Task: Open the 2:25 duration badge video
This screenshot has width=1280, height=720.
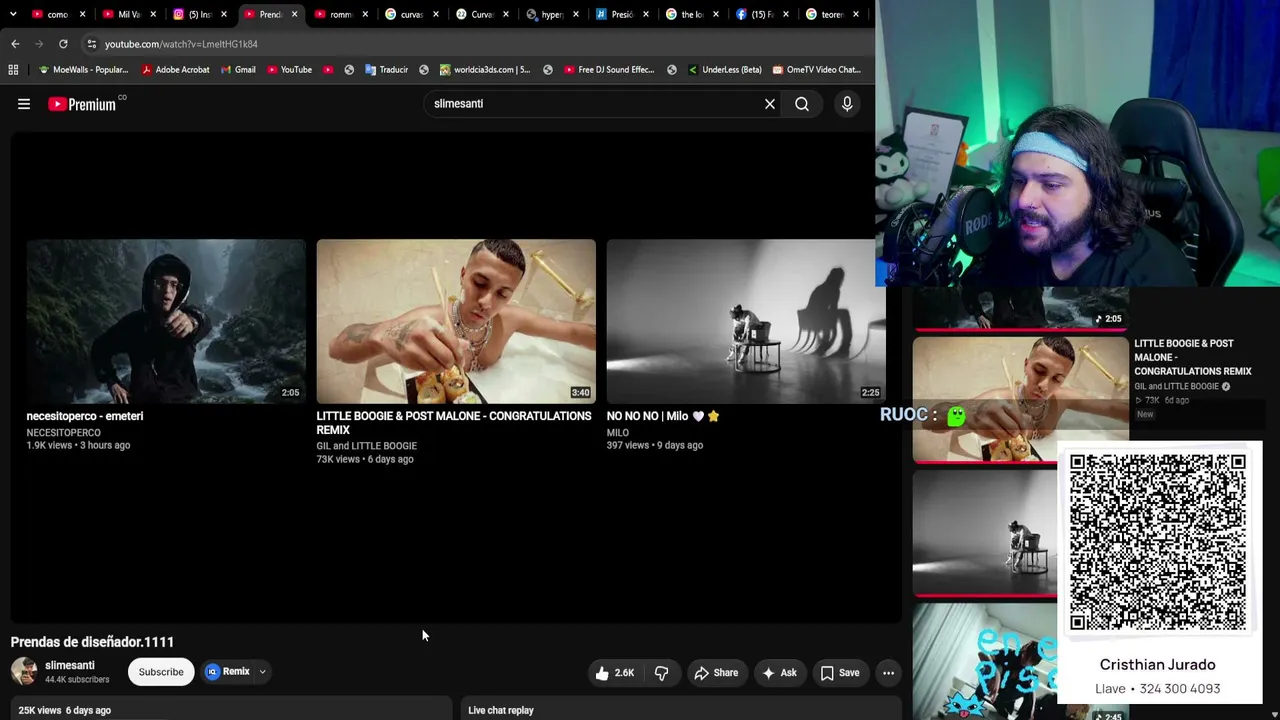Action: tap(870, 393)
